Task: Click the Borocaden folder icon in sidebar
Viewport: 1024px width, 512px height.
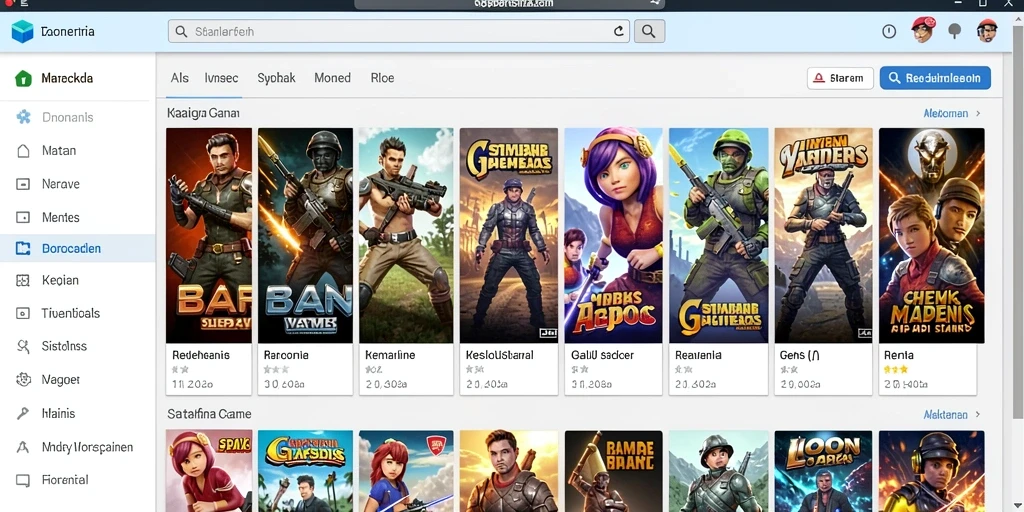Action: pyautogui.click(x=23, y=249)
